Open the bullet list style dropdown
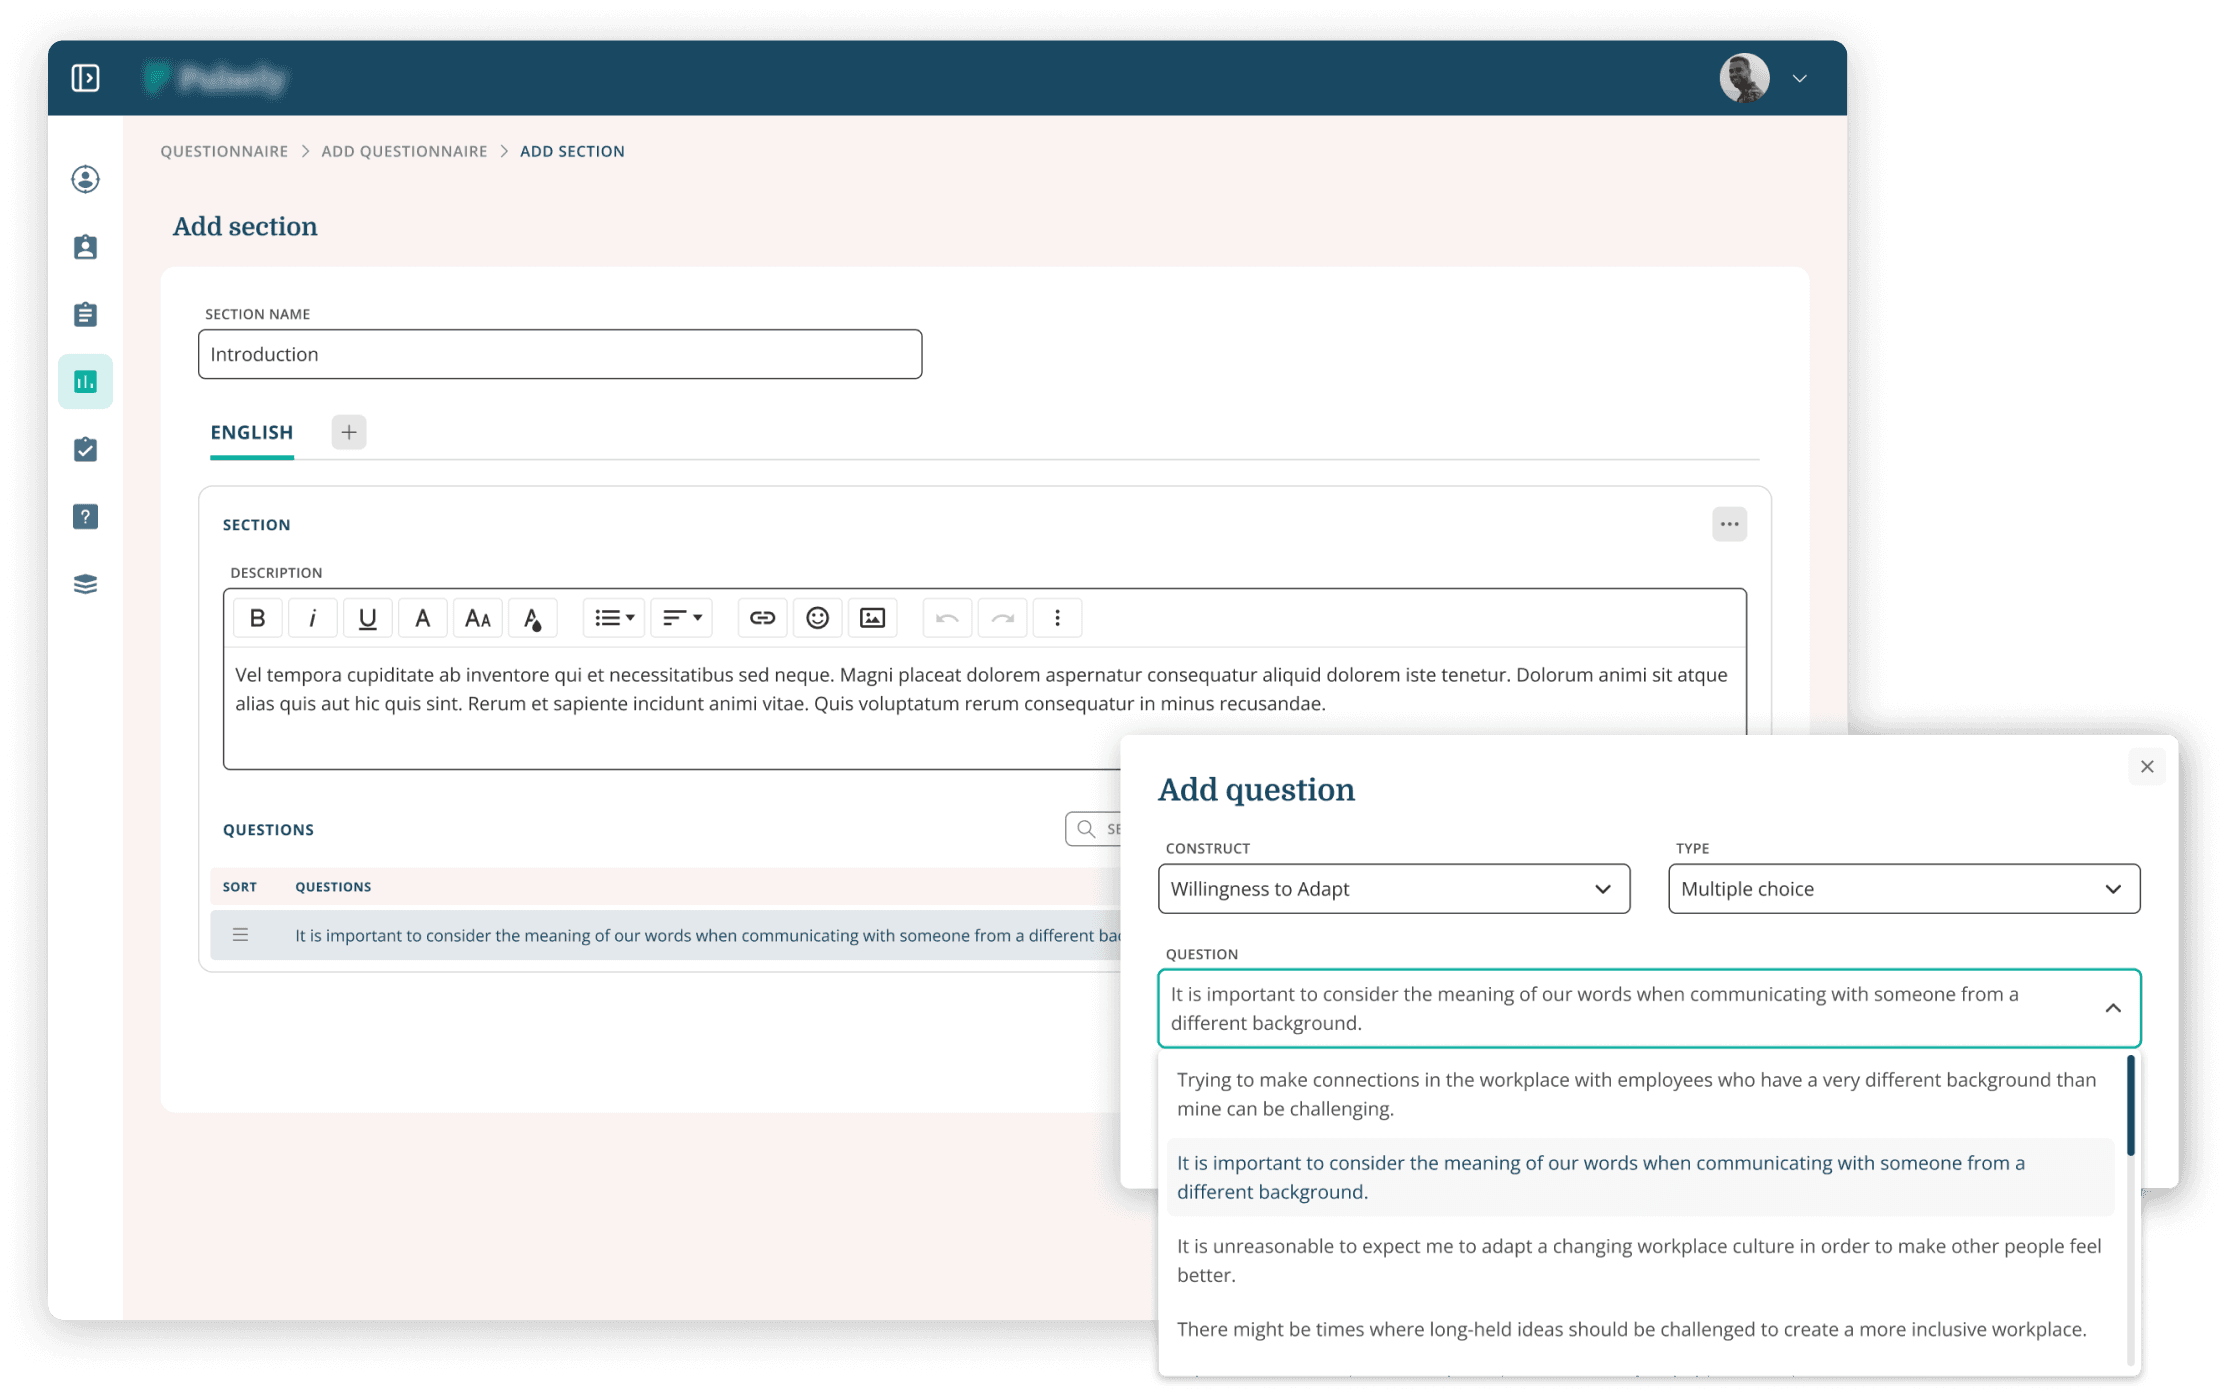Image resolution: width=2228 pixels, height=1391 pixels. coord(614,618)
